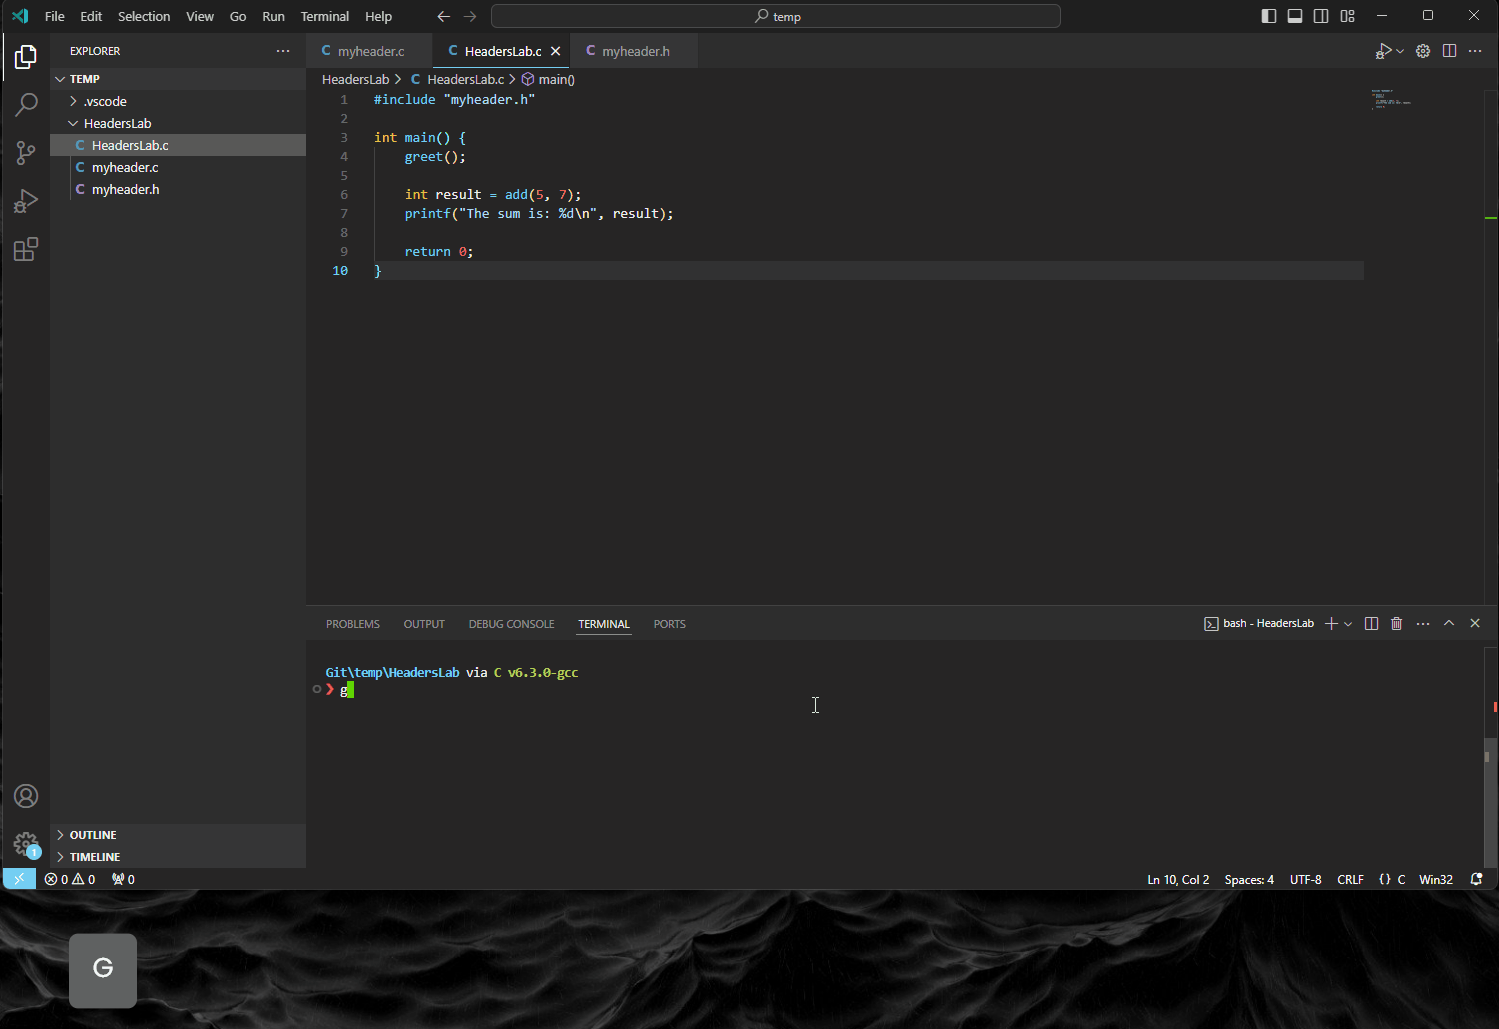
Task: Open the Search view in activity bar
Action: pos(26,104)
